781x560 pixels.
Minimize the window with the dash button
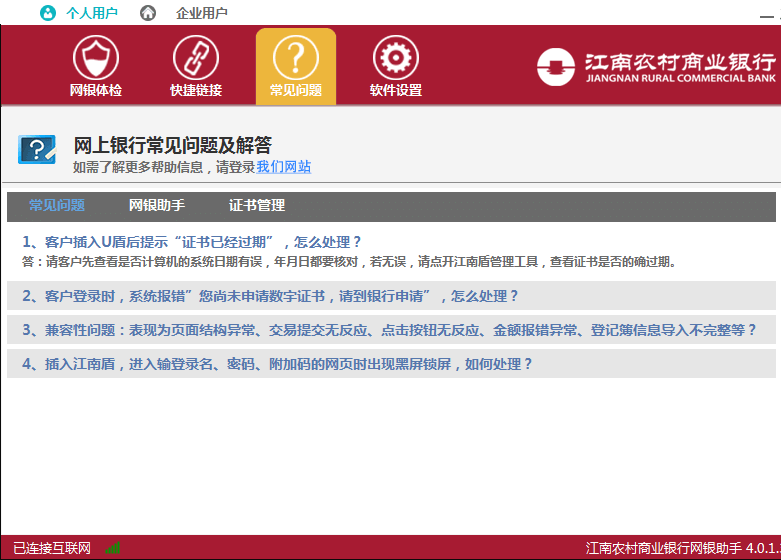tap(767, 16)
